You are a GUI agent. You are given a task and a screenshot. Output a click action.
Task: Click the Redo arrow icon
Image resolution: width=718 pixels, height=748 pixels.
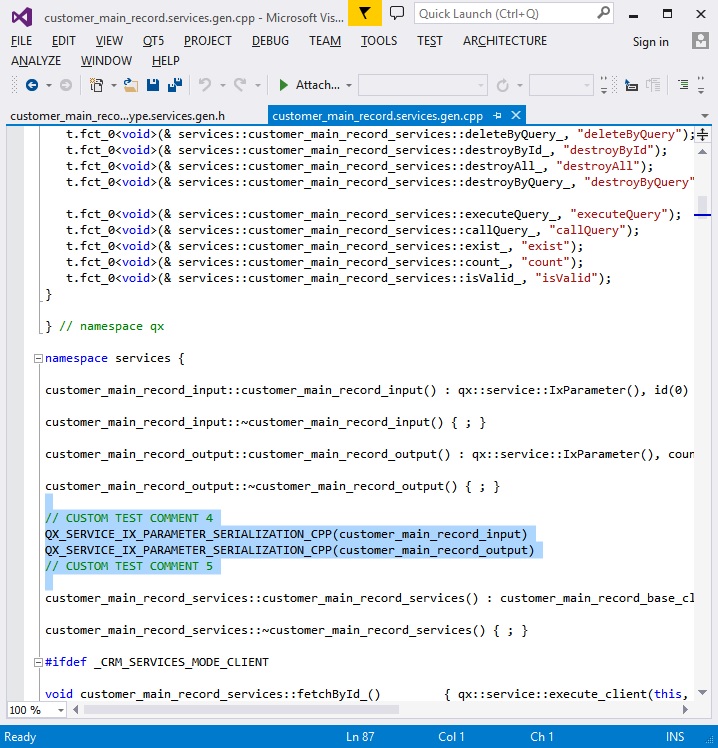[240, 85]
